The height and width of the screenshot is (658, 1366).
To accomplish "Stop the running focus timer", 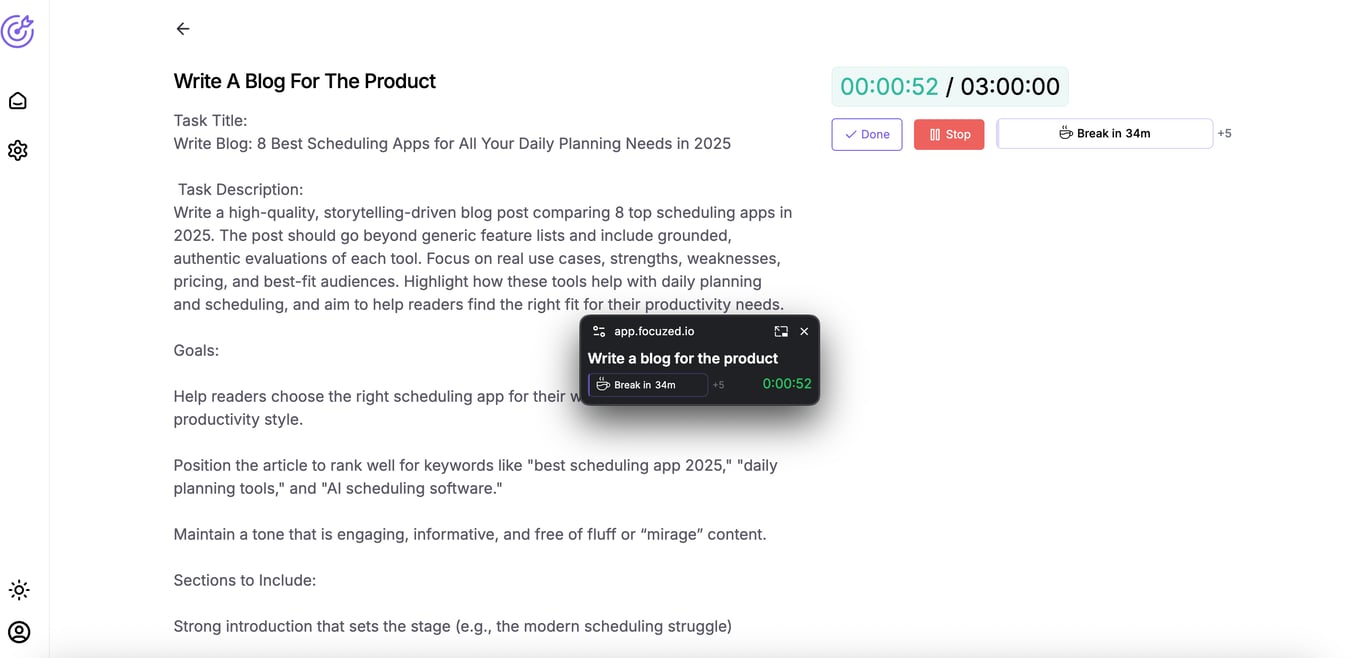I will (x=949, y=134).
